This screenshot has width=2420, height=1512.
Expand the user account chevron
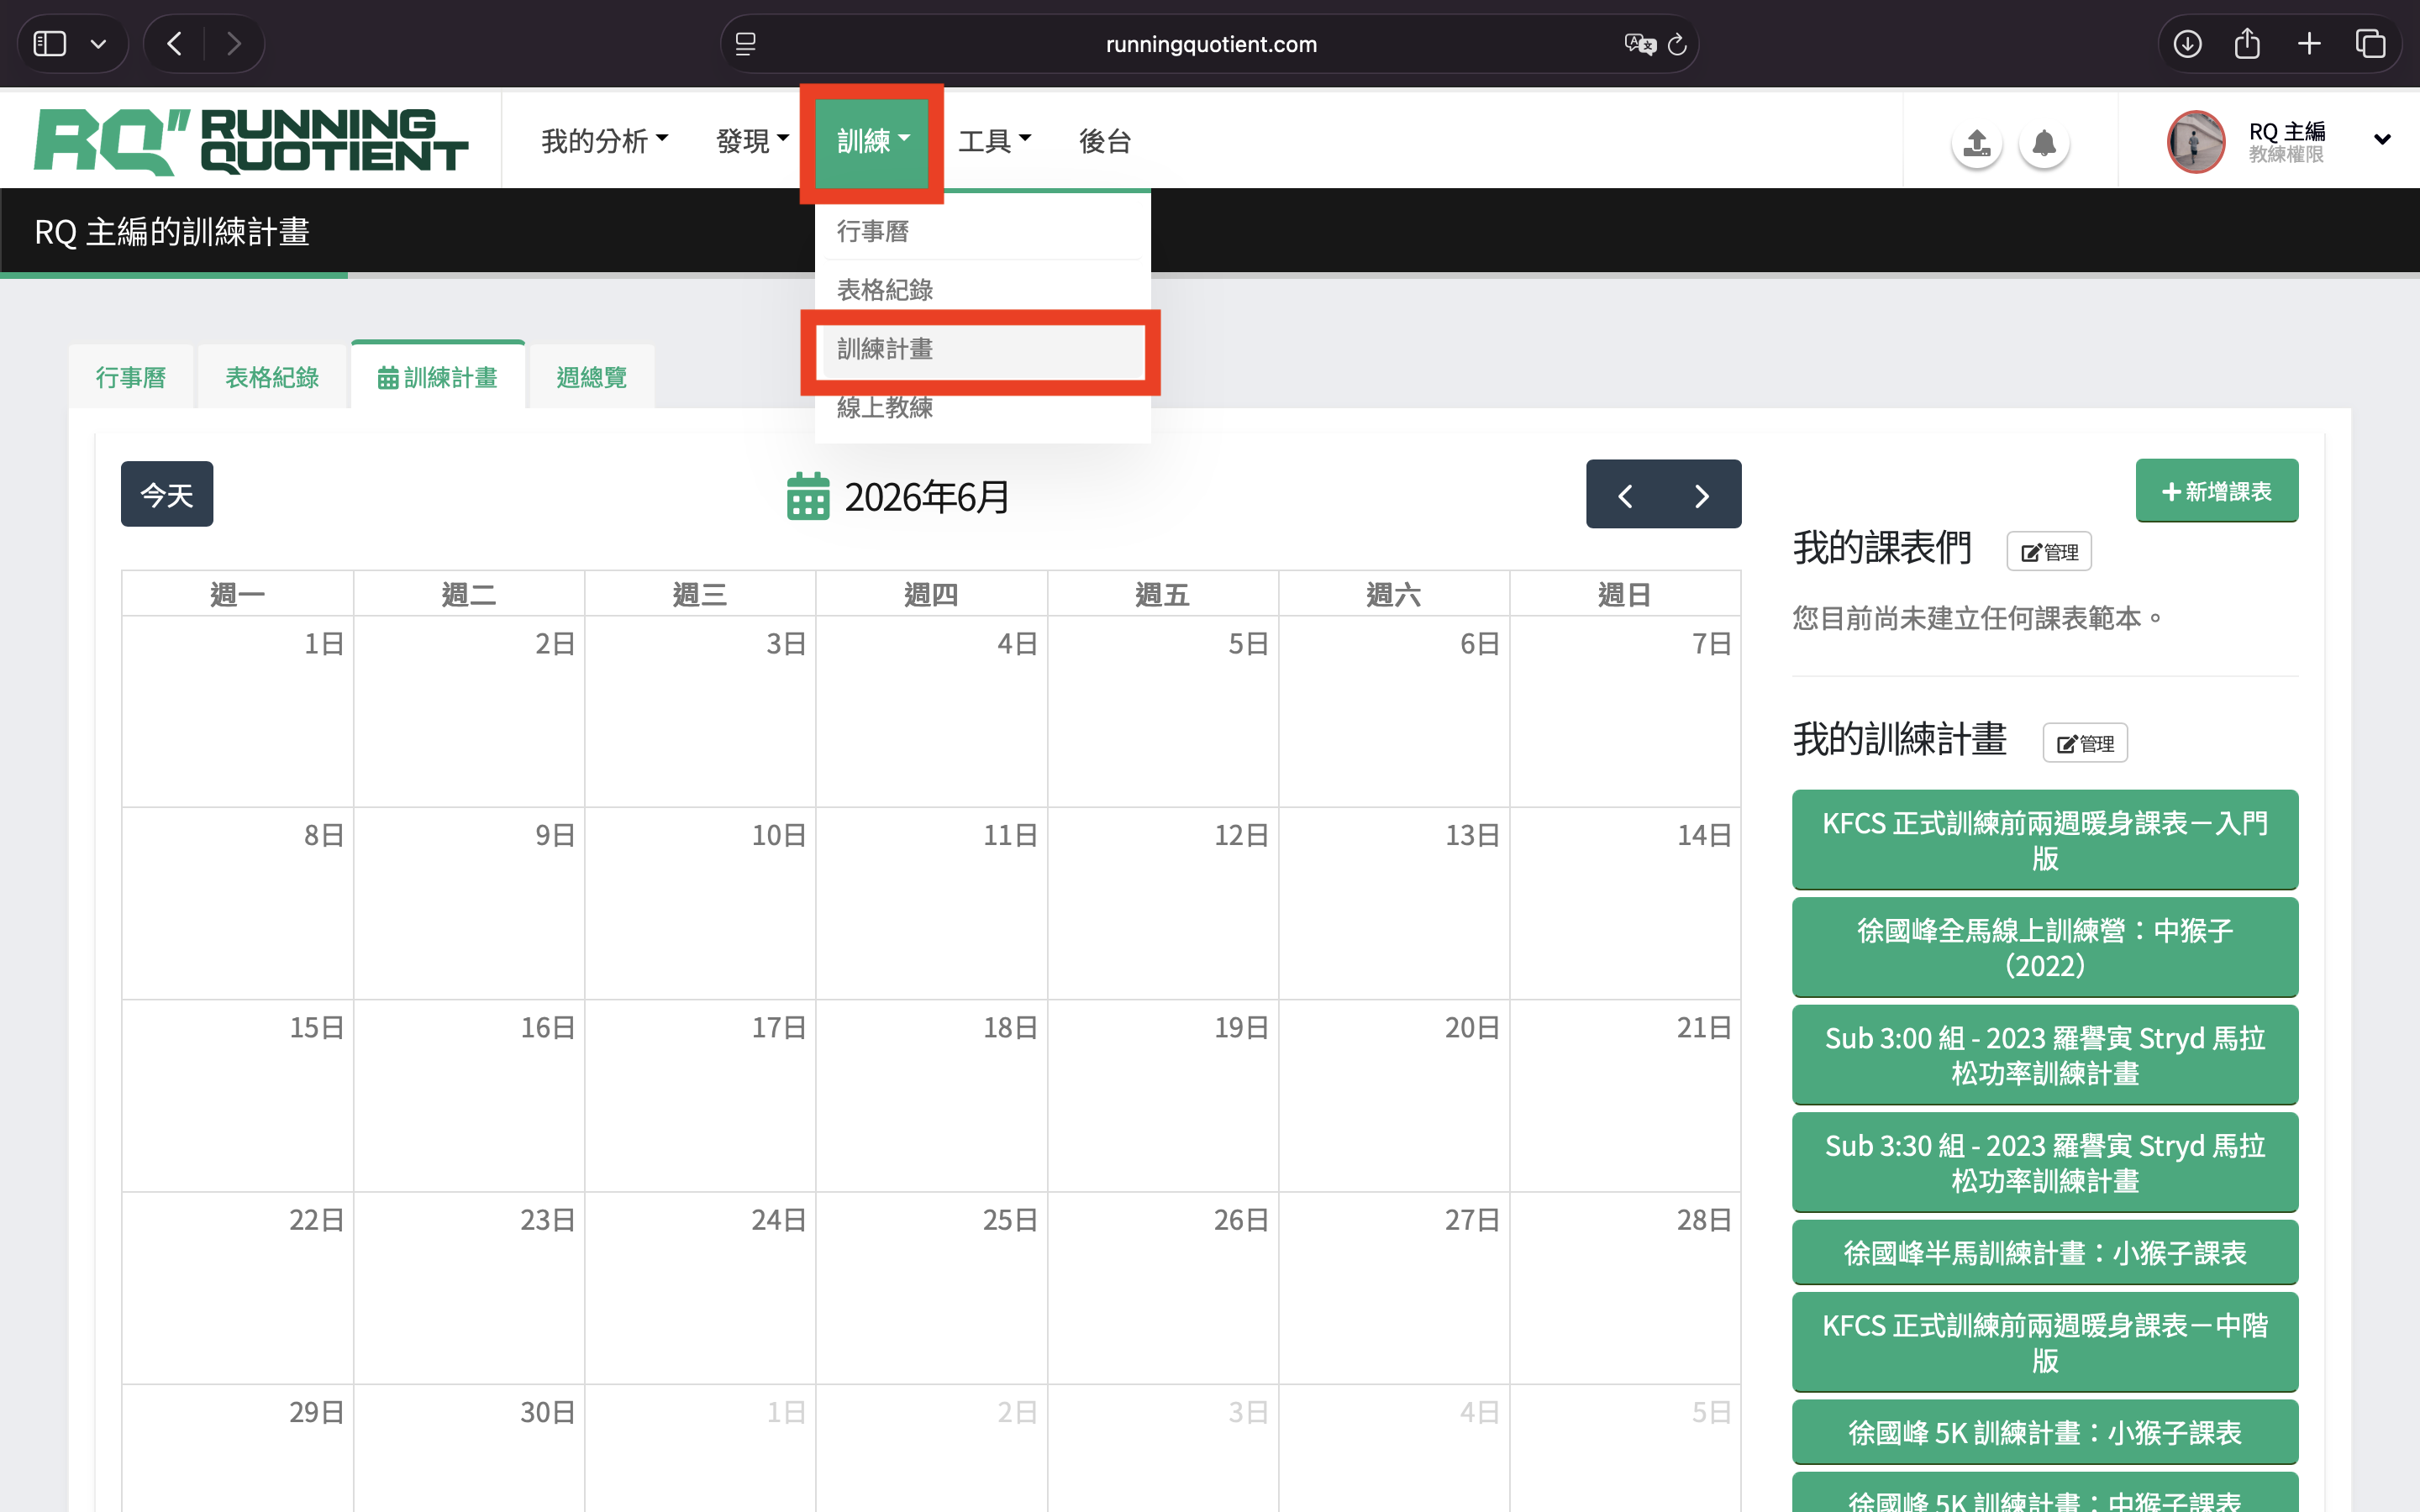2382,140
